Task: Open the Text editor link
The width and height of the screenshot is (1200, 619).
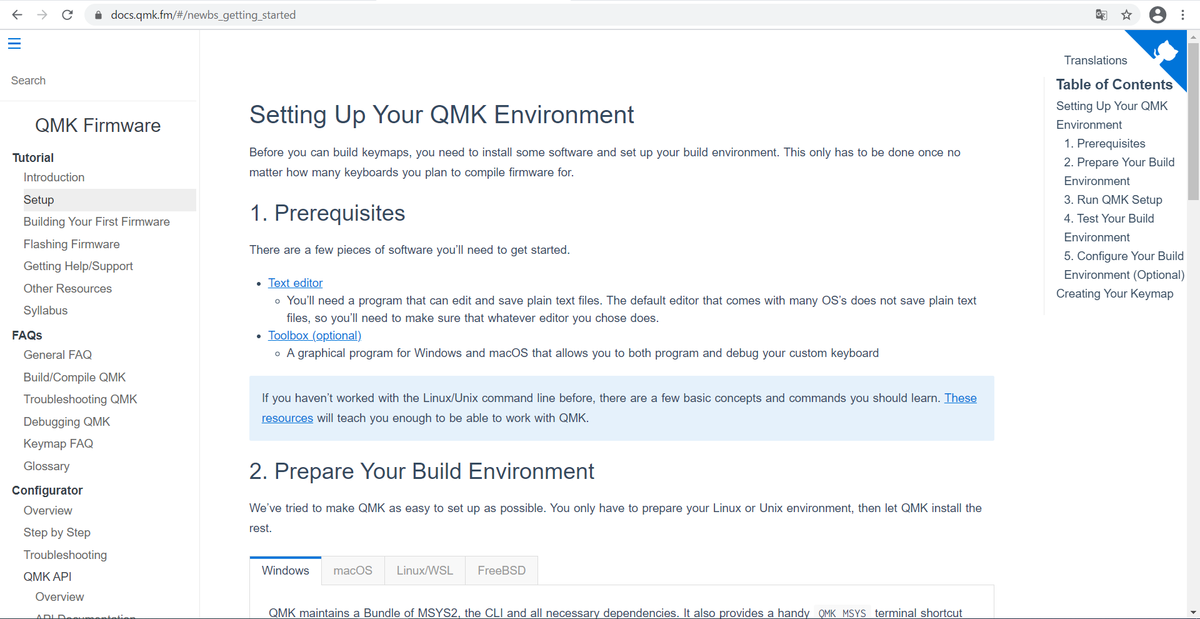Action: pos(295,283)
